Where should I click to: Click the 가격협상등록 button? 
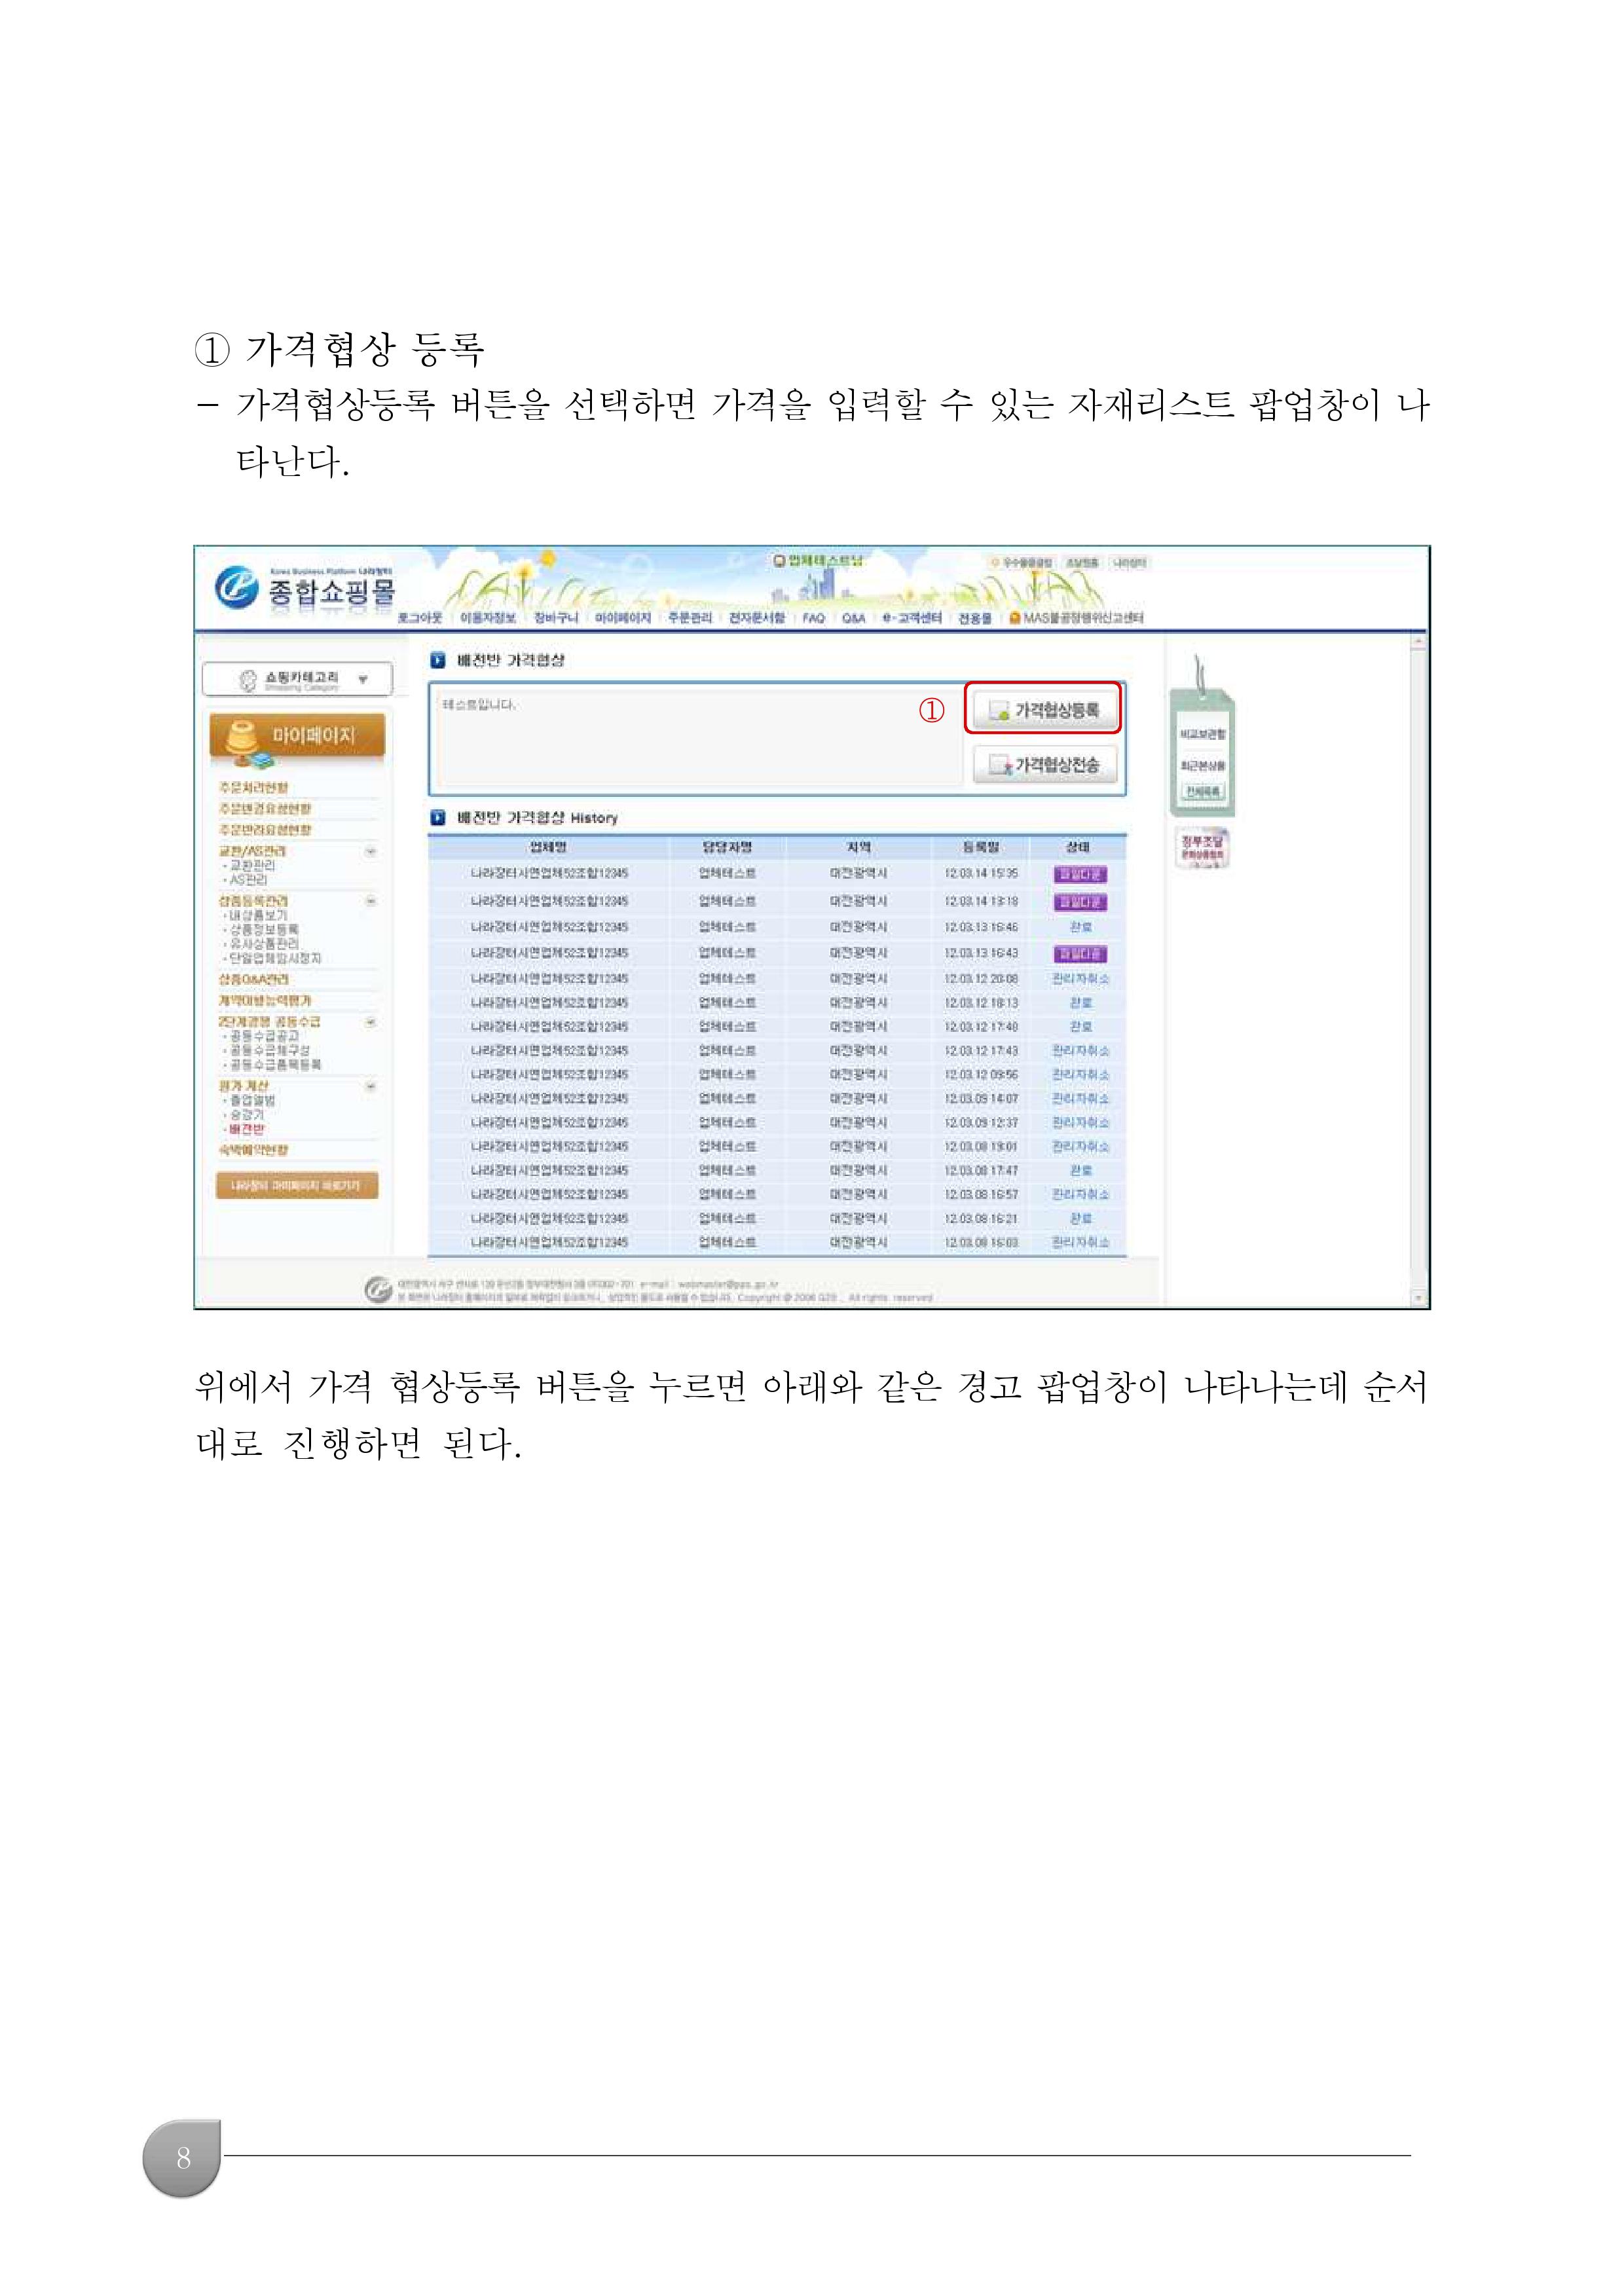coord(1044,710)
